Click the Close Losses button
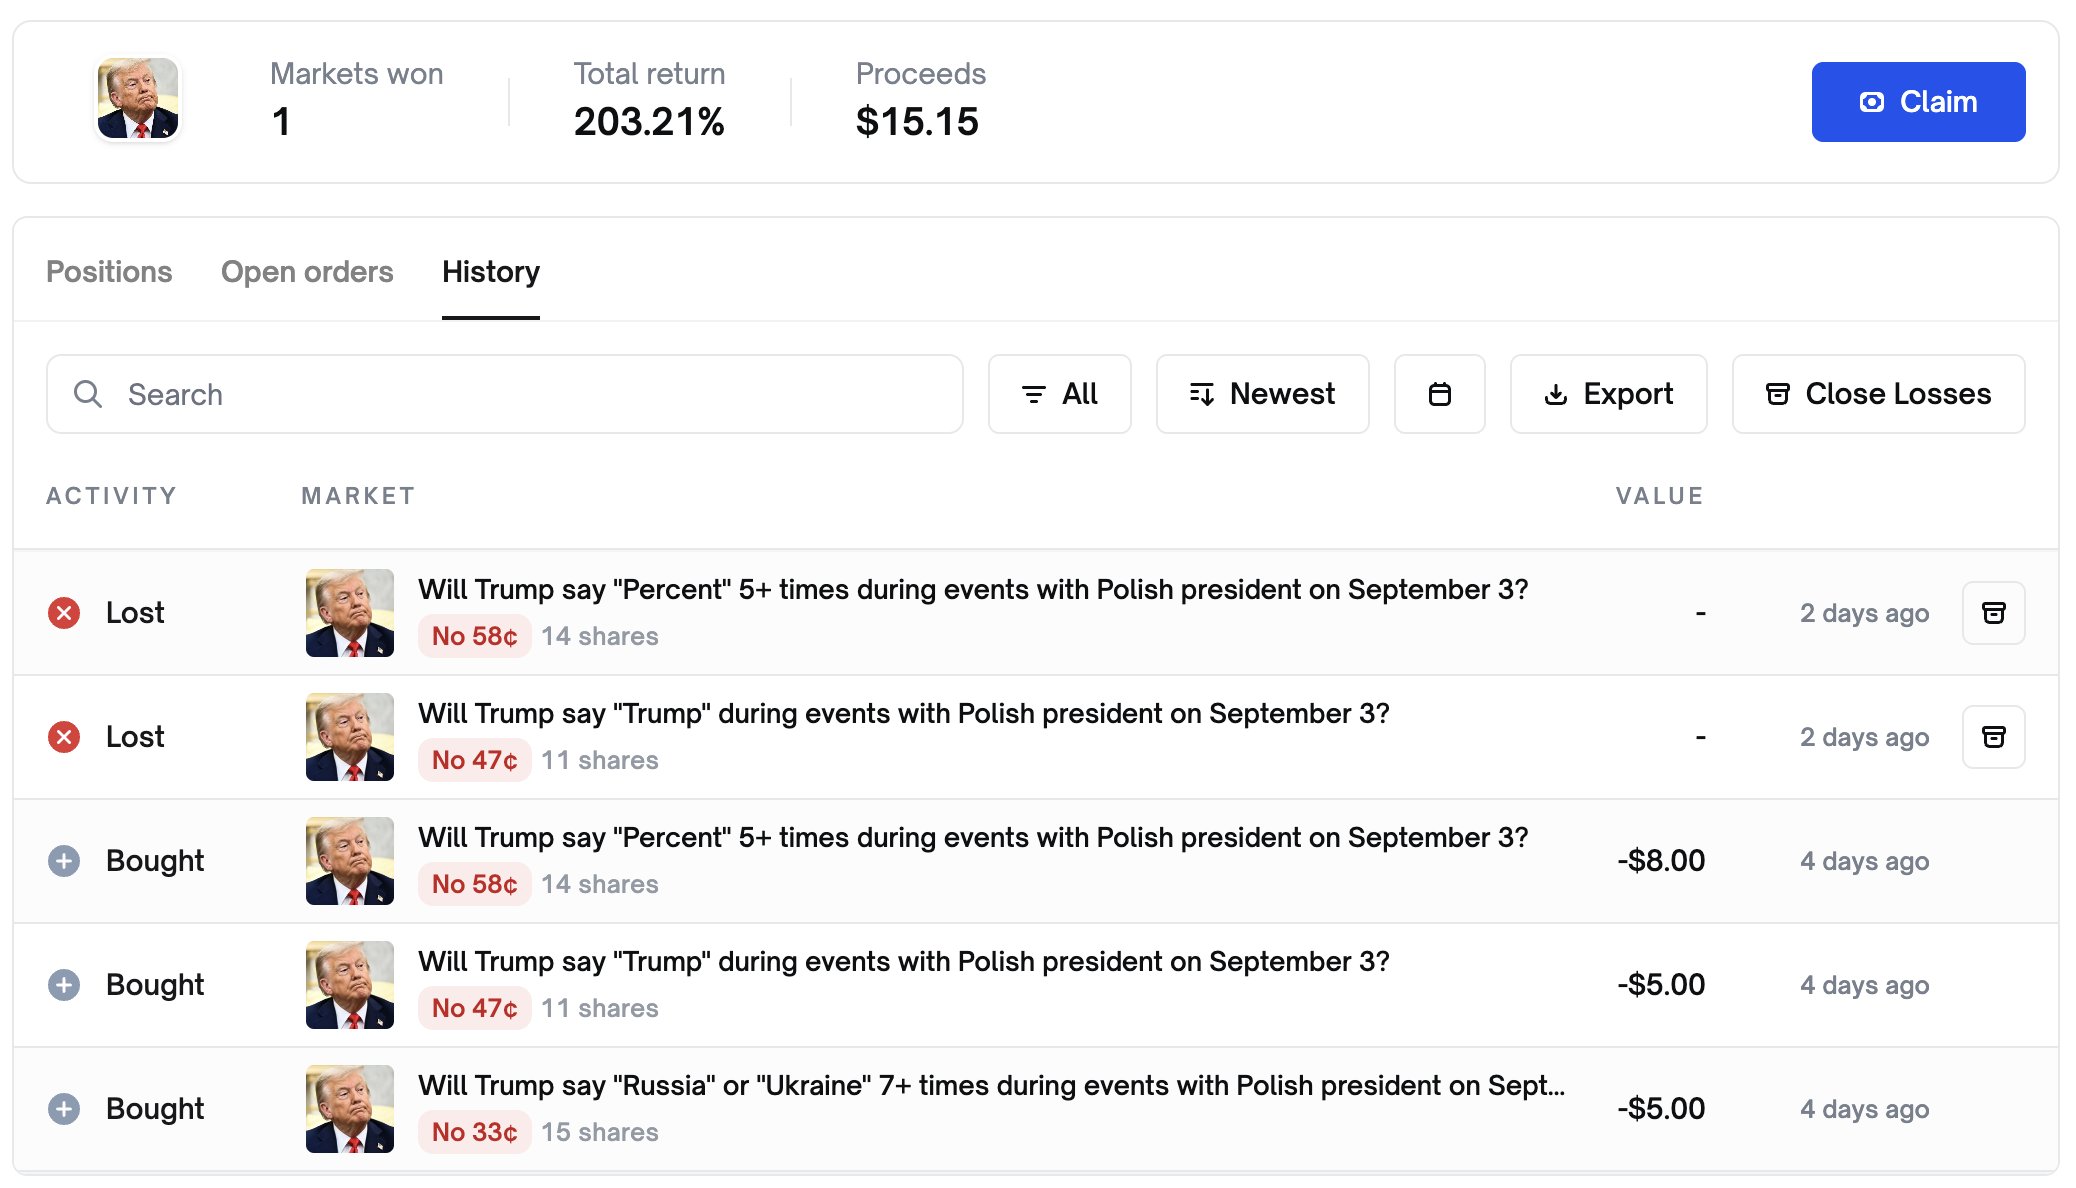The width and height of the screenshot is (2076, 1188). [x=1878, y=394]
